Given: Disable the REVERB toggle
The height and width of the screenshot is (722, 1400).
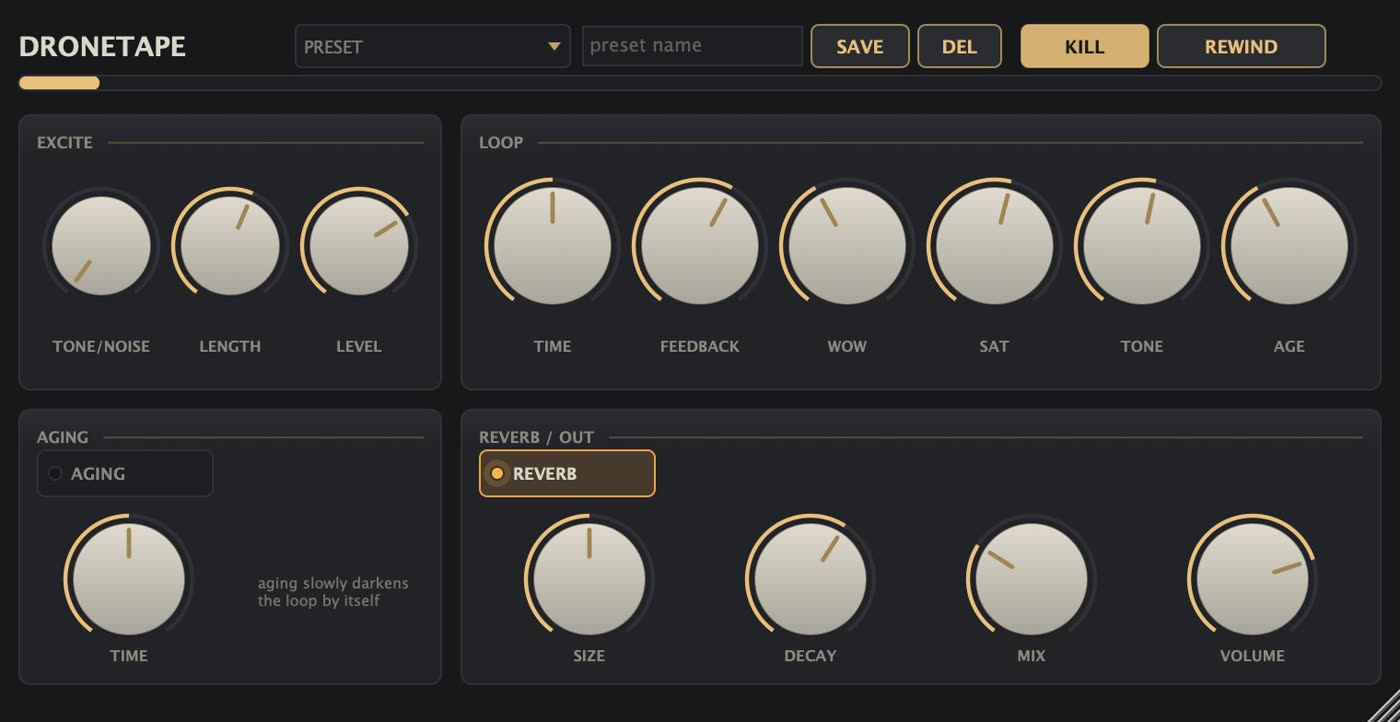Looking at the screenshot, I should [x=567, y=473].
